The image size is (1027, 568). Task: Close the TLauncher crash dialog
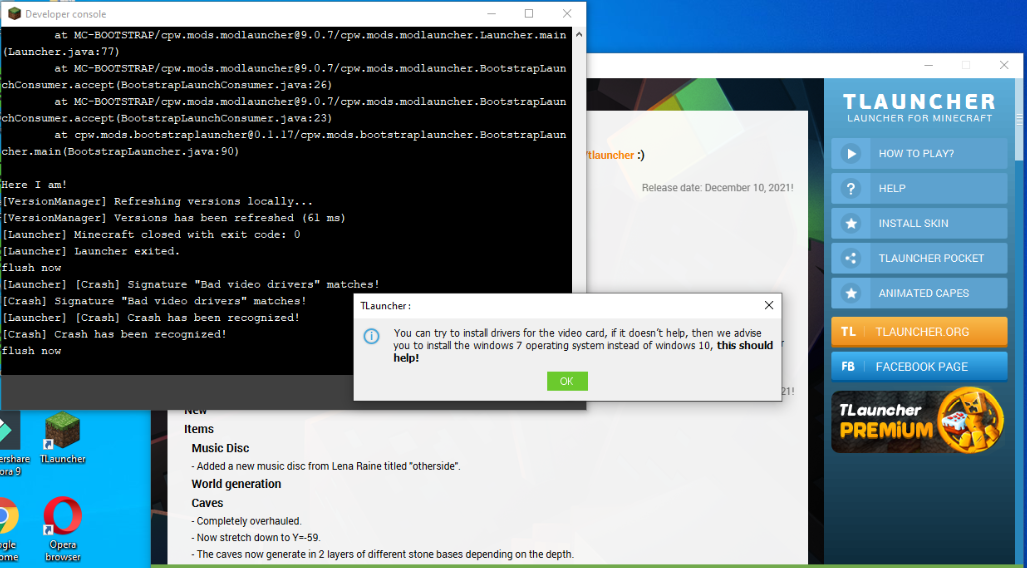[x=769, y=305]
